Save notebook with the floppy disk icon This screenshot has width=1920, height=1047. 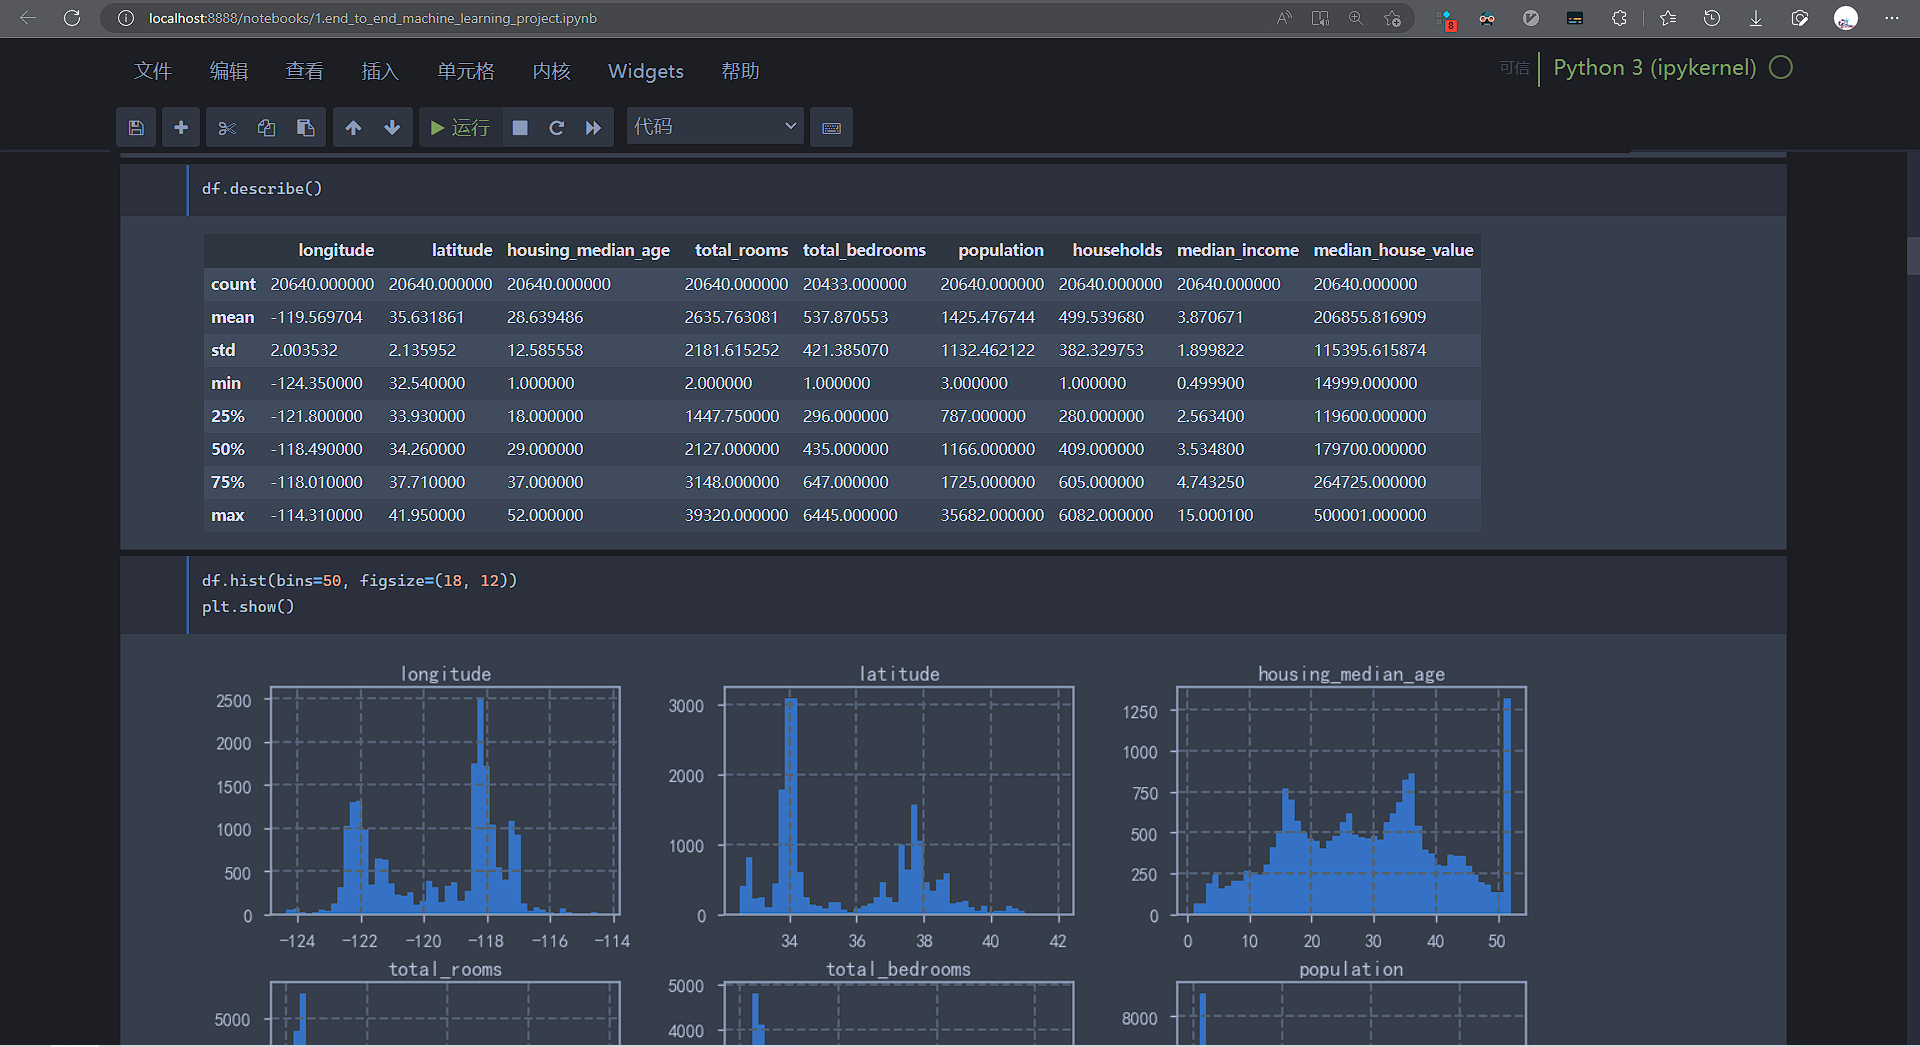tap(136, 127)
